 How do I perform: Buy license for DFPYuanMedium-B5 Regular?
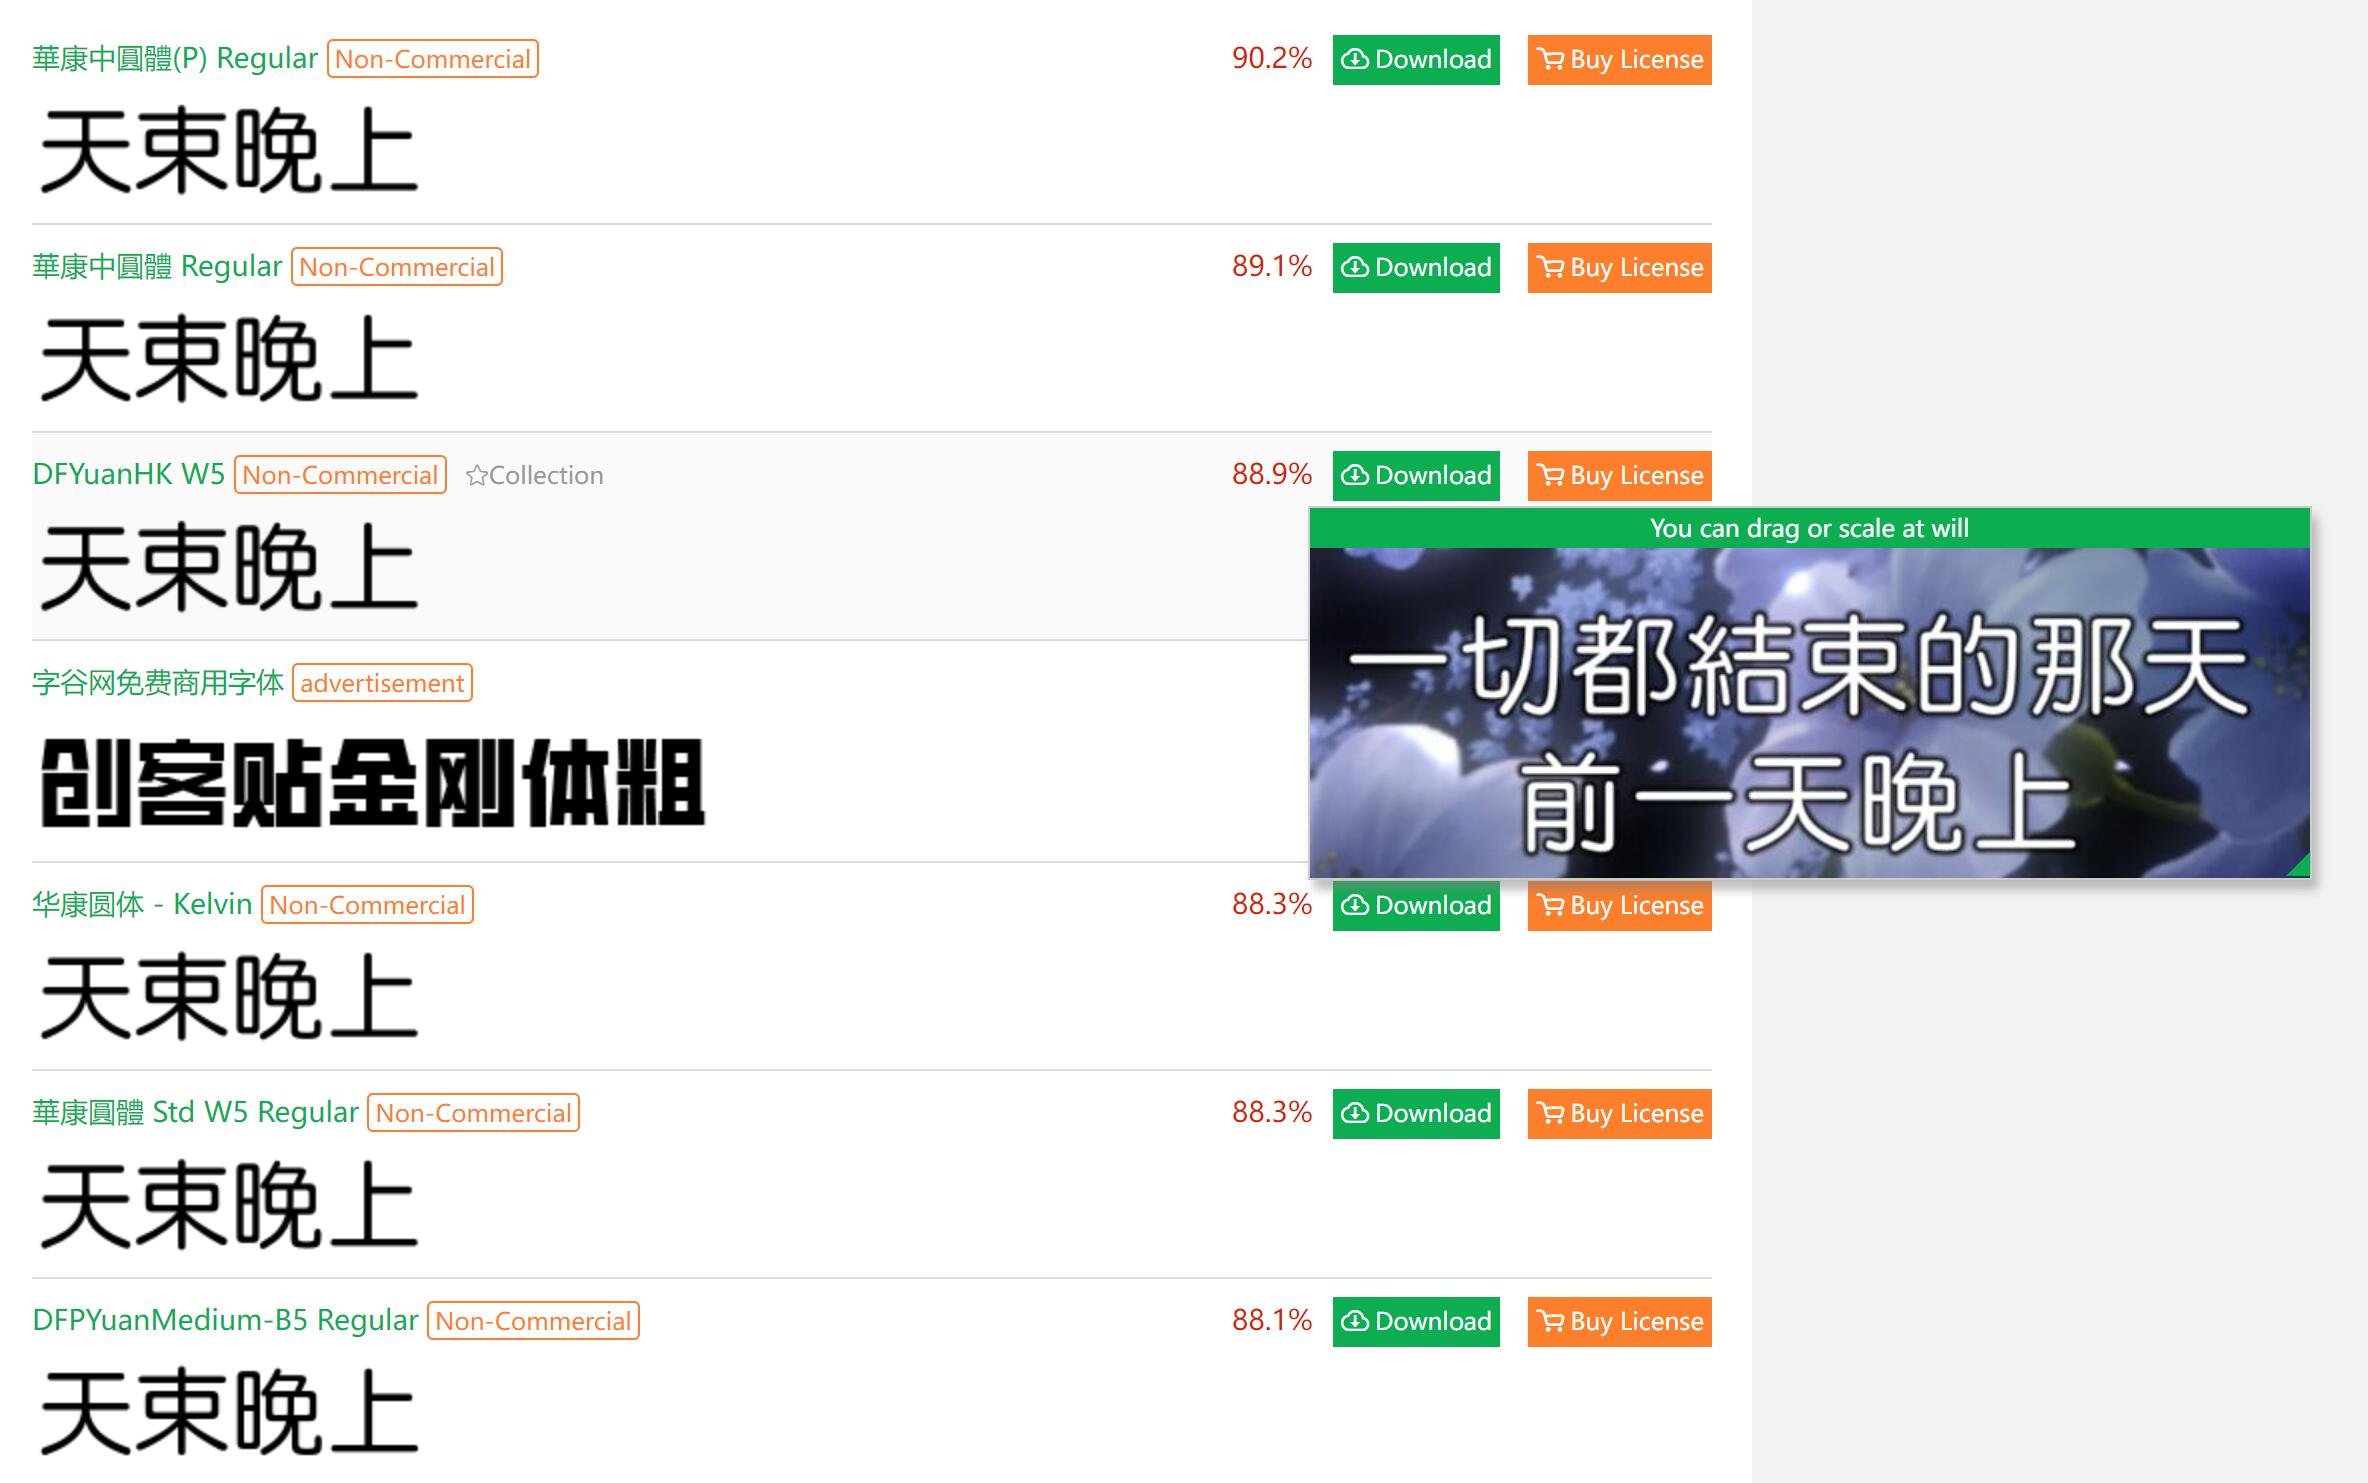1619,1322
